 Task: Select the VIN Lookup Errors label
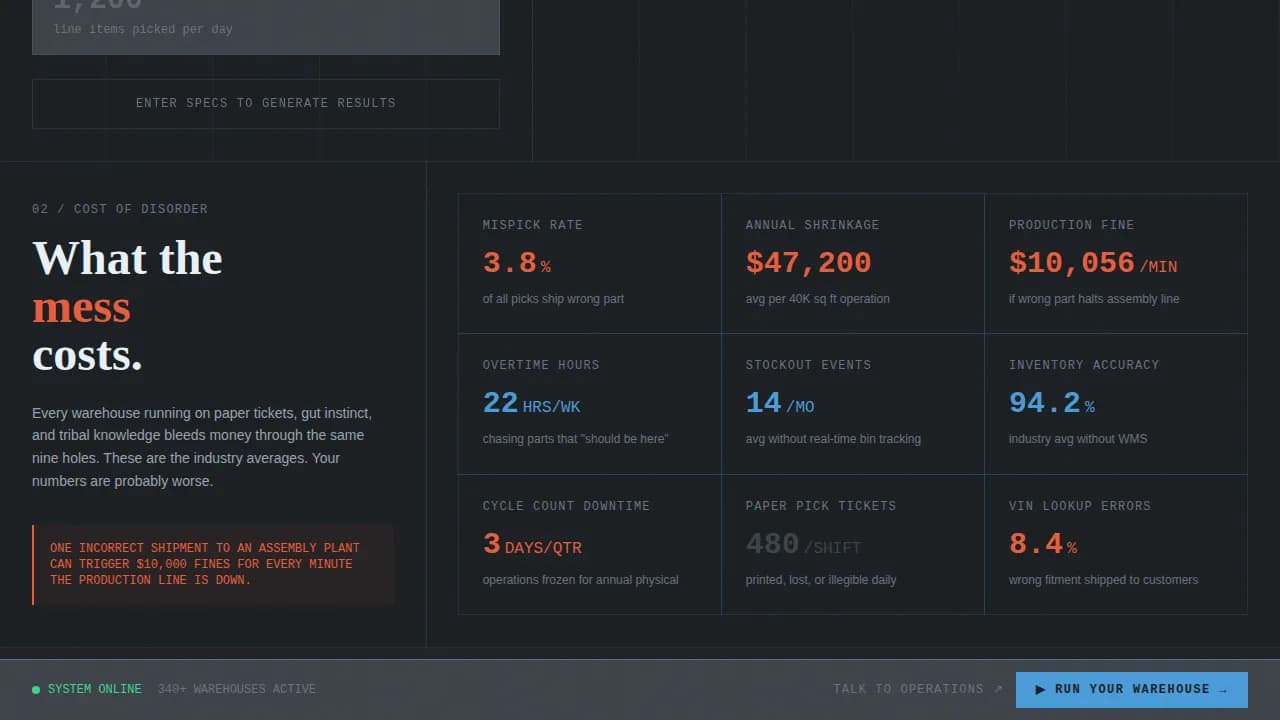point(1080,506)
